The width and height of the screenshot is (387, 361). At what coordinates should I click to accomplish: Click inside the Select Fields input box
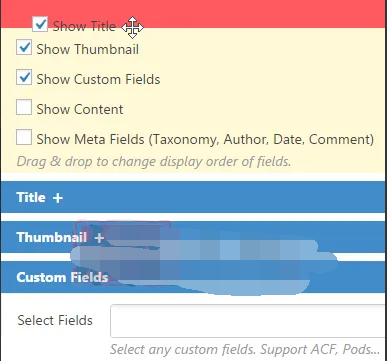[x=248, y=321]
